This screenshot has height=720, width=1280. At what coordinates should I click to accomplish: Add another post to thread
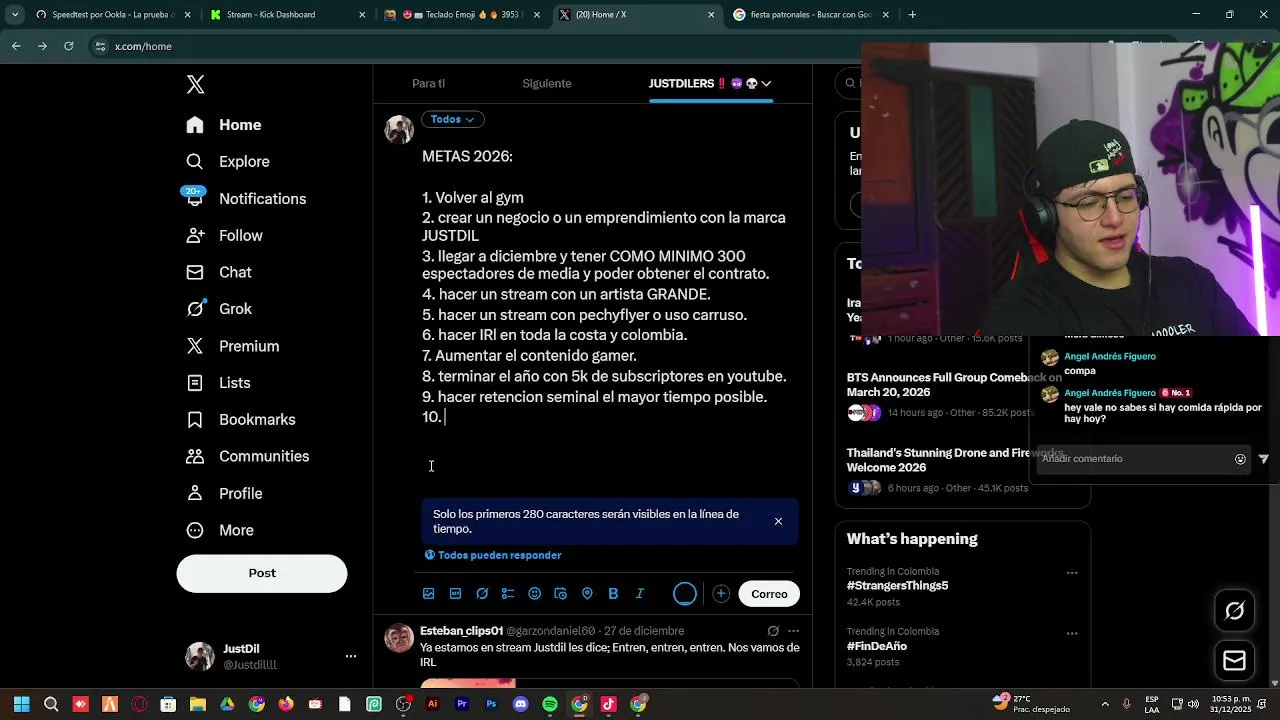[x=721, y=594]
